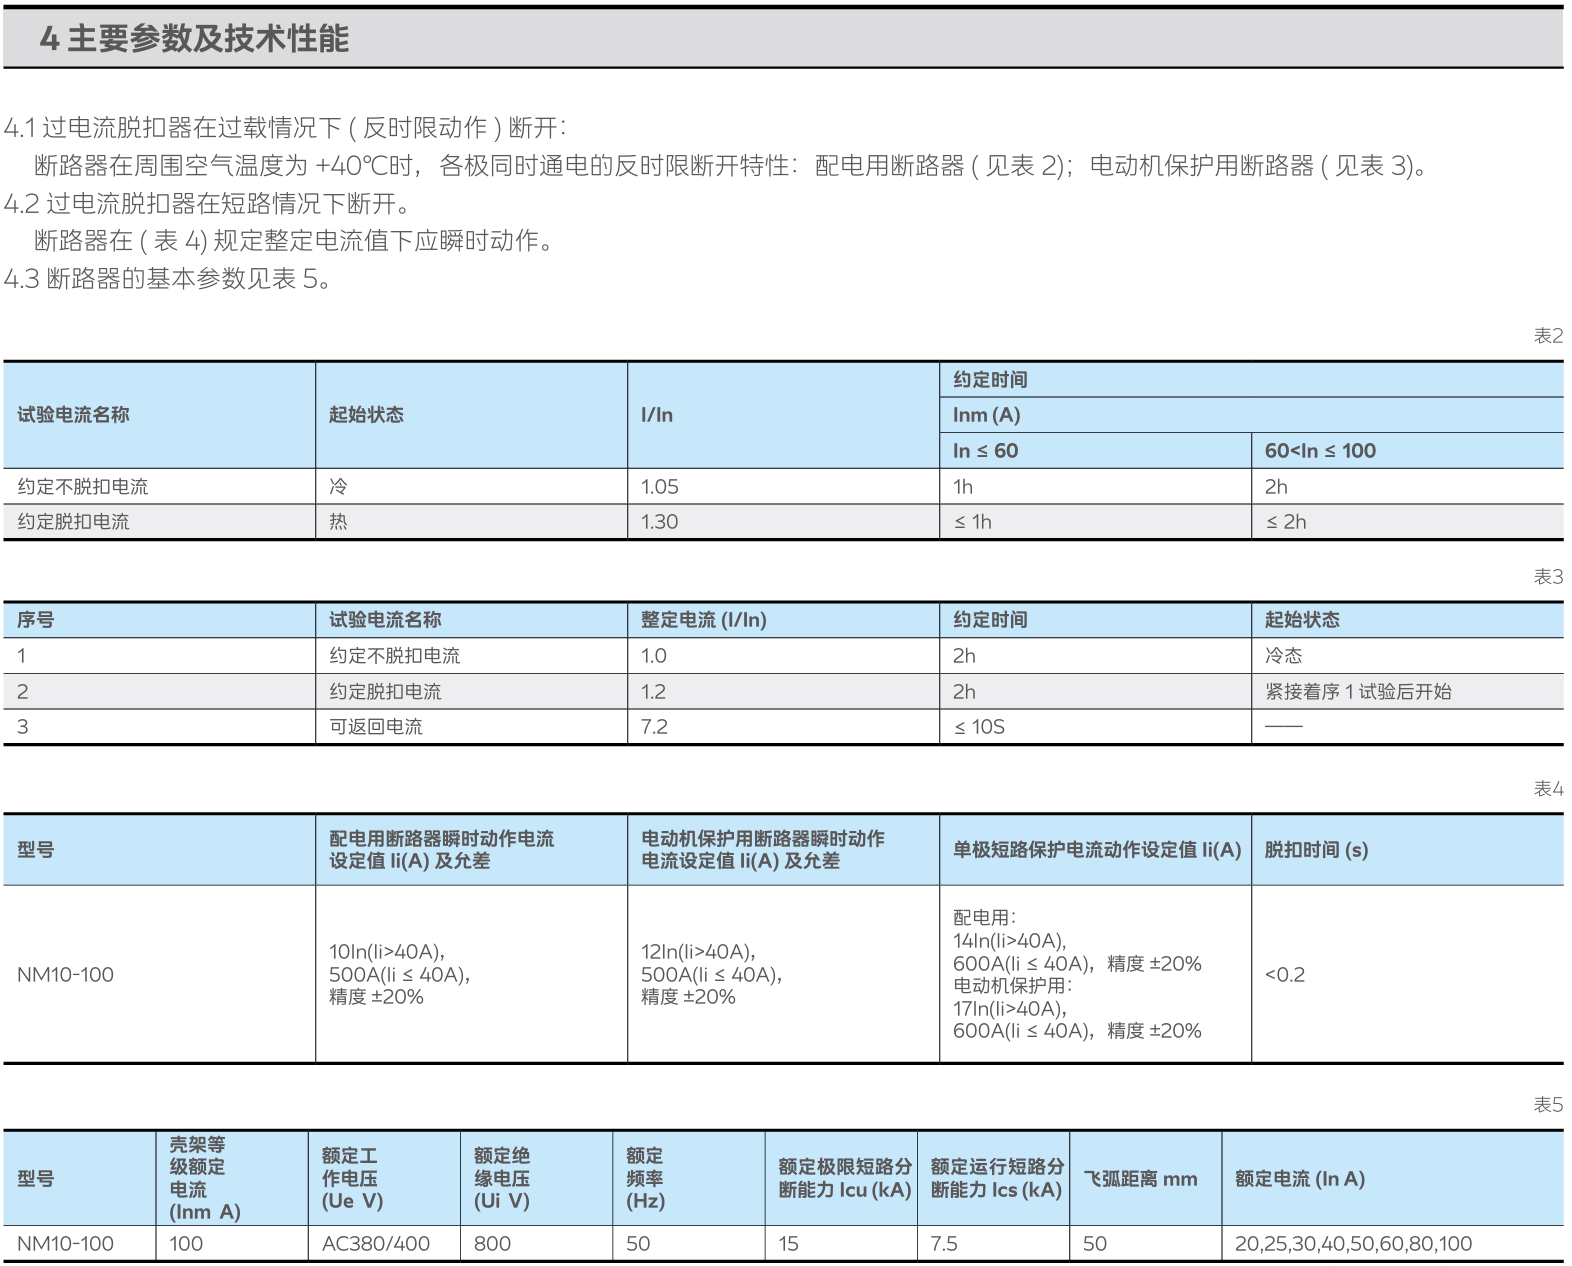The height and width of the screenshot is (1266, 1572).
Task: Click the section heading "4 主要参数及技术性能"
Action: (194, 39)
